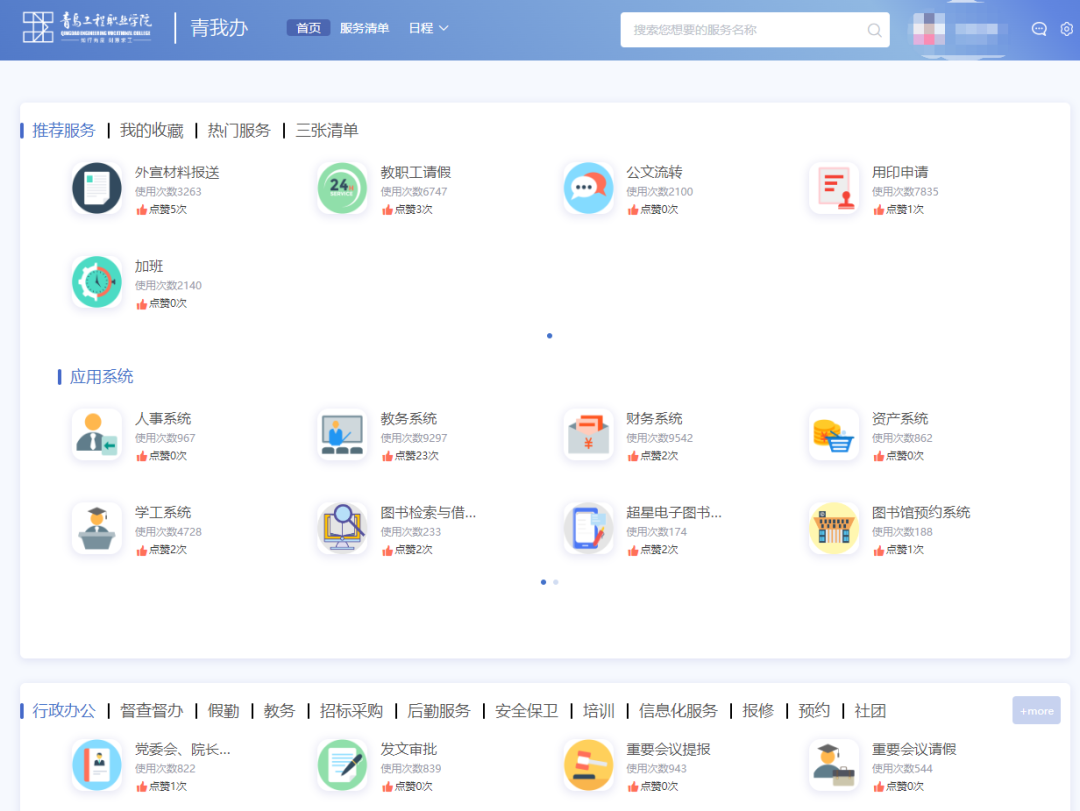Select the 资产系统 coins icon
The height and width of the screenshot is (811, 1080).
coord(834,433)
